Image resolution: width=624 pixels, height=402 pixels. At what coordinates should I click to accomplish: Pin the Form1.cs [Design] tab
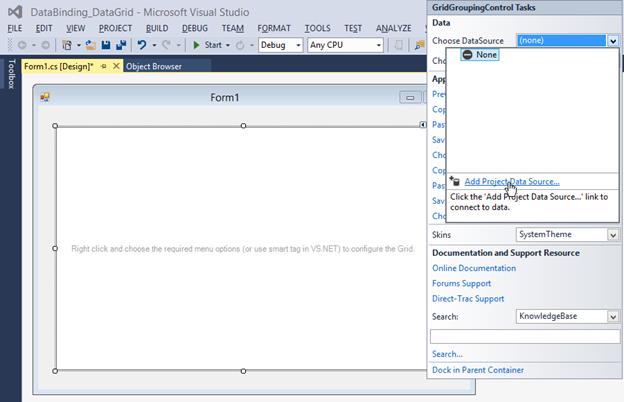104,66
